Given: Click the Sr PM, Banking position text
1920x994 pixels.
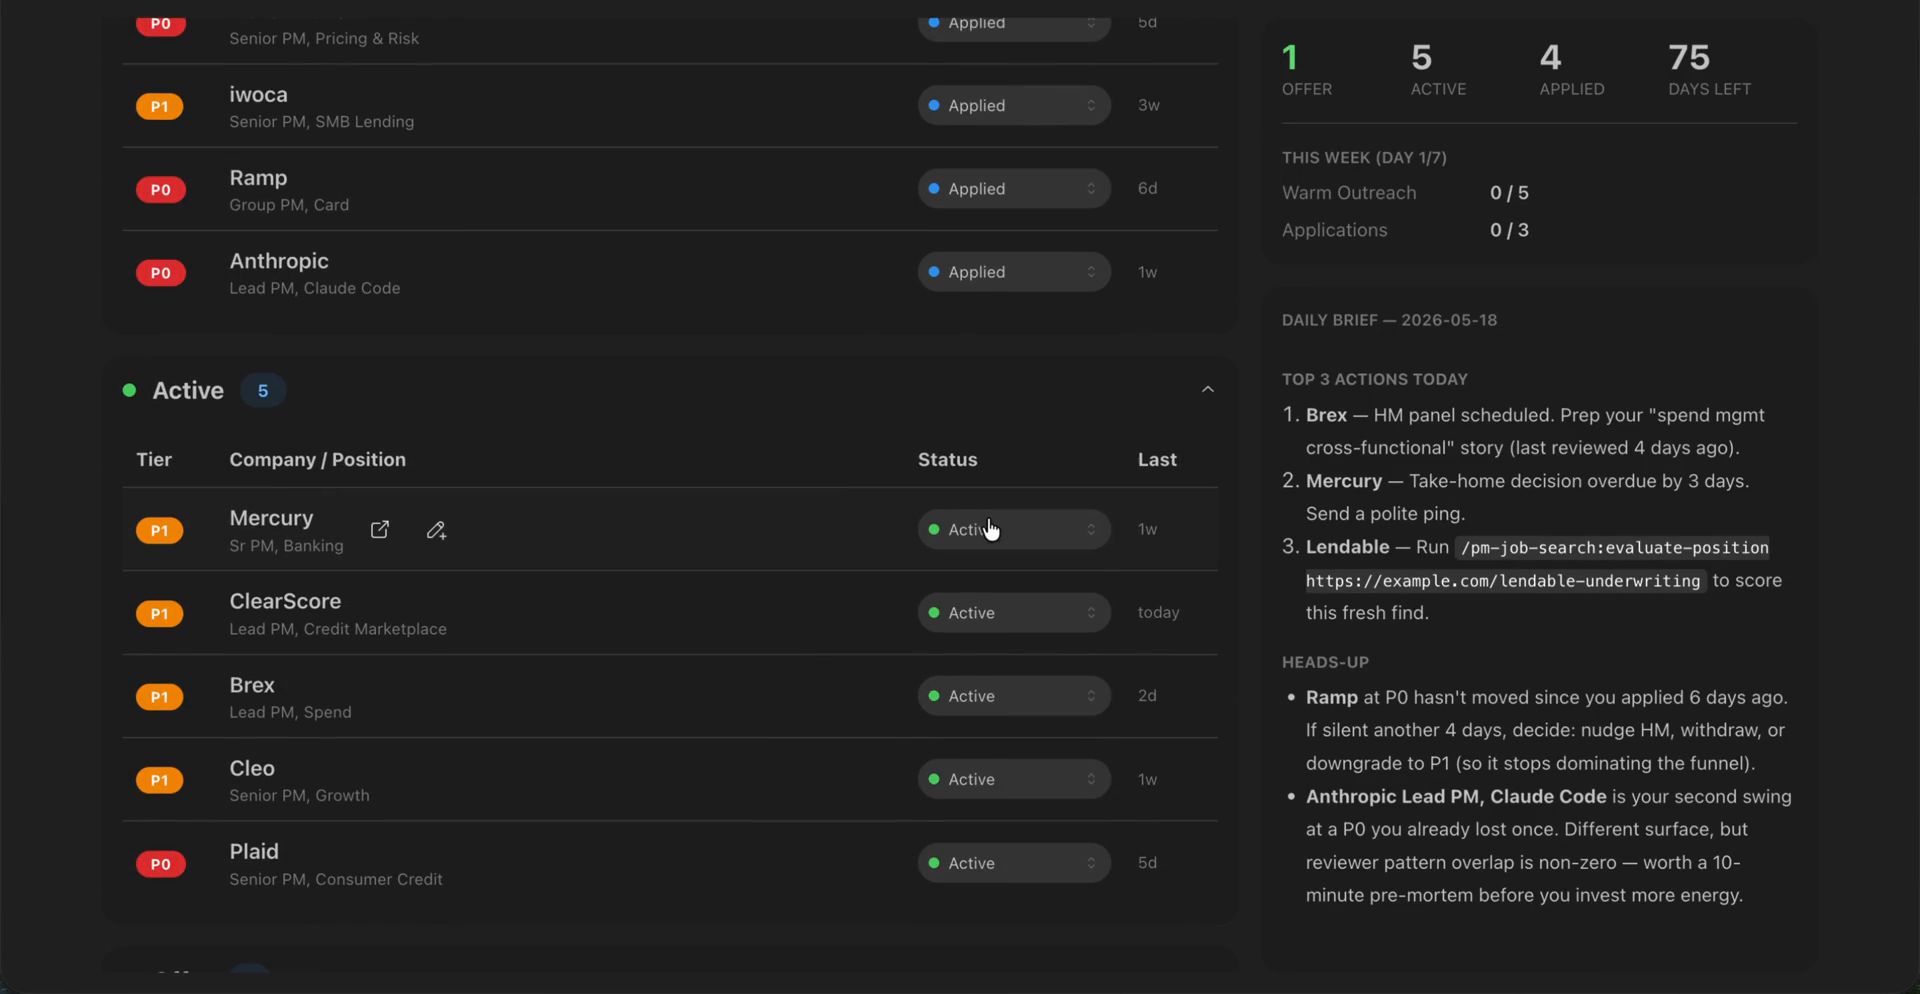Looking at the screenshot, I should tap(286, 546).
